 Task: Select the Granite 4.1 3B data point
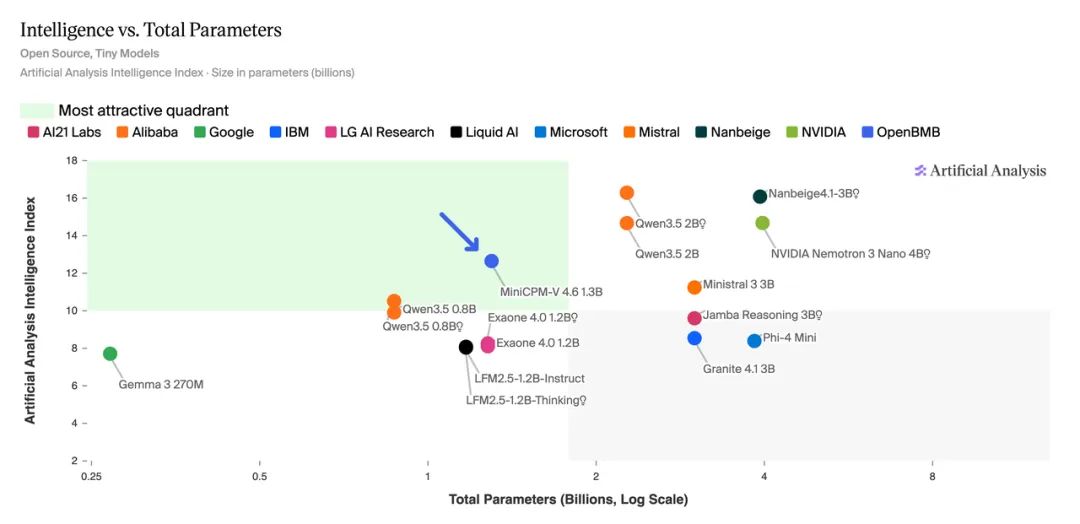point(694,338)
